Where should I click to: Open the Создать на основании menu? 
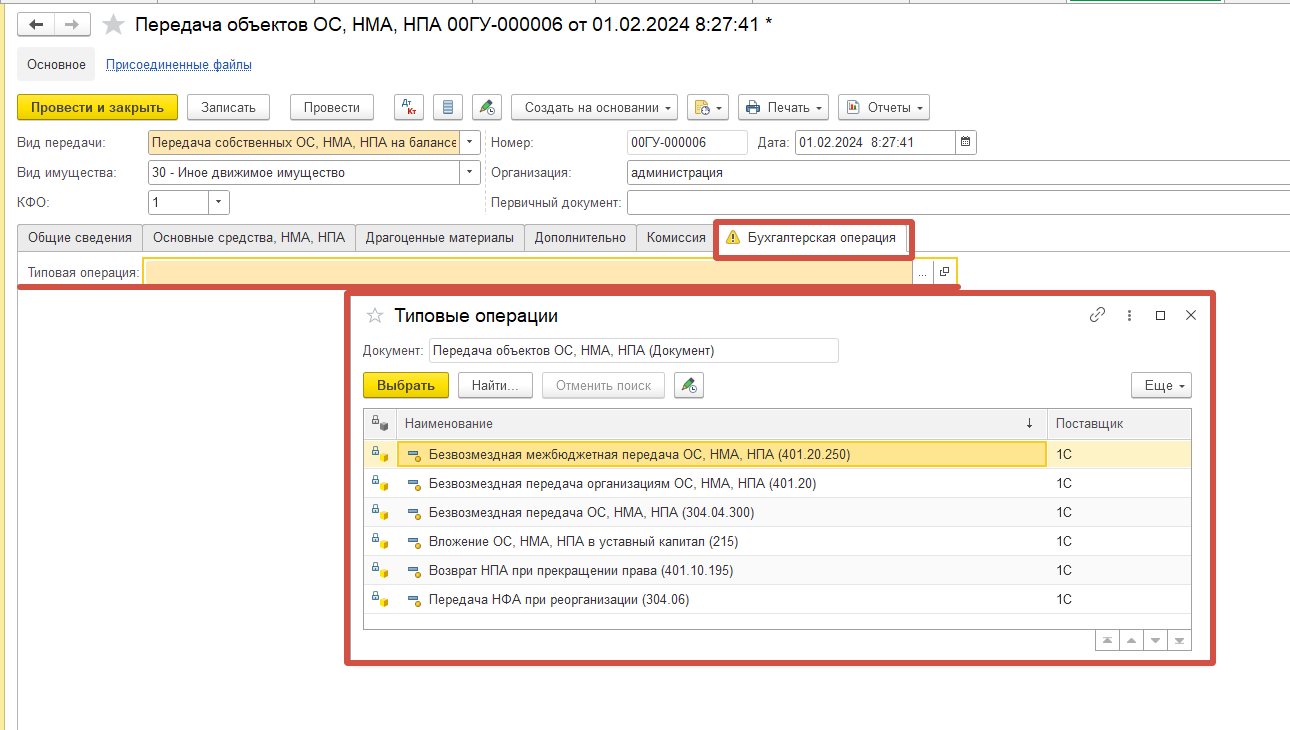[594, 107]
